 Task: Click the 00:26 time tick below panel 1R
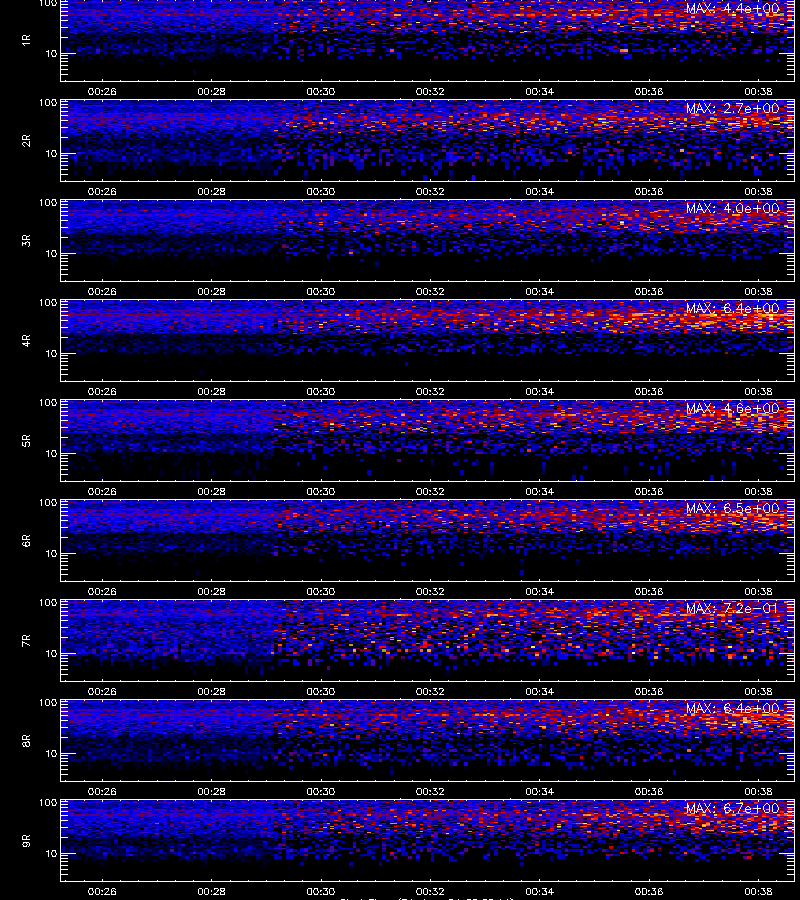click(102, 91)
